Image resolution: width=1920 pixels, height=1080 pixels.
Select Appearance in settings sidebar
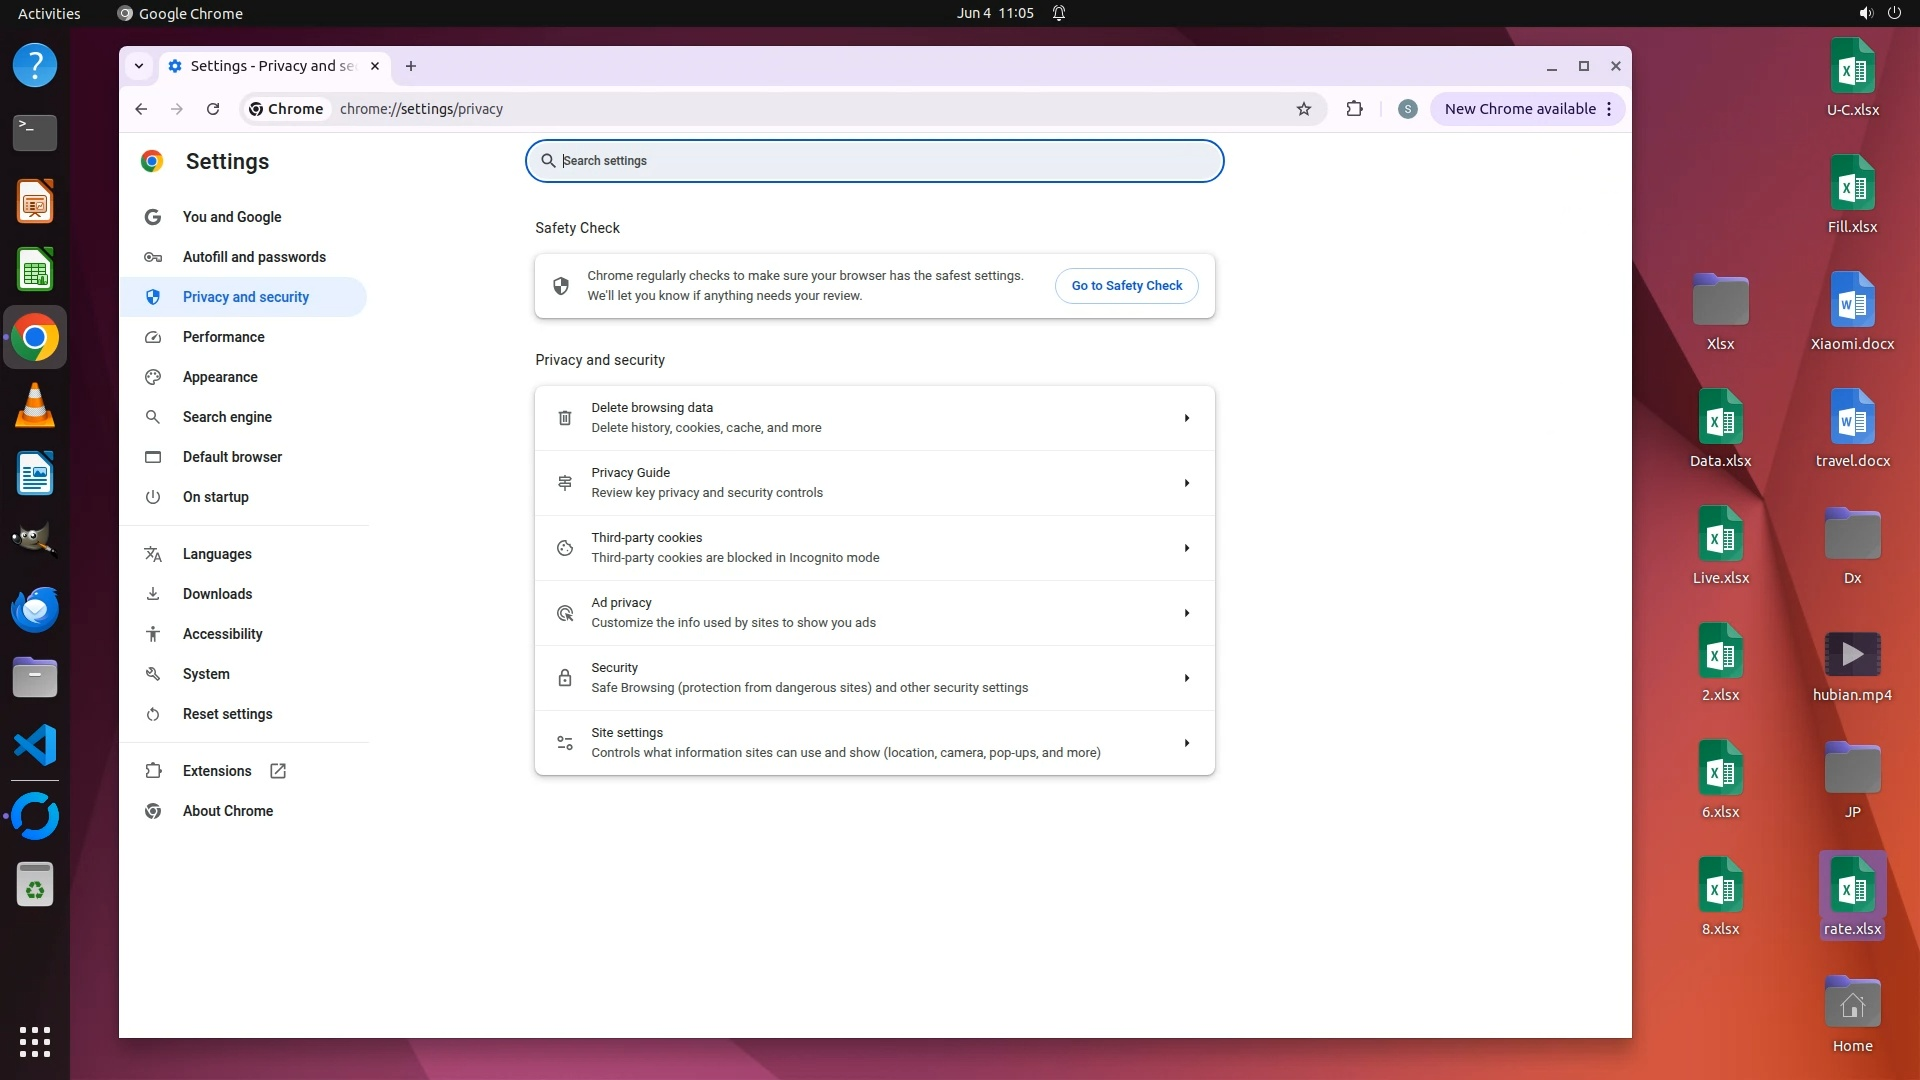point(220,377)
